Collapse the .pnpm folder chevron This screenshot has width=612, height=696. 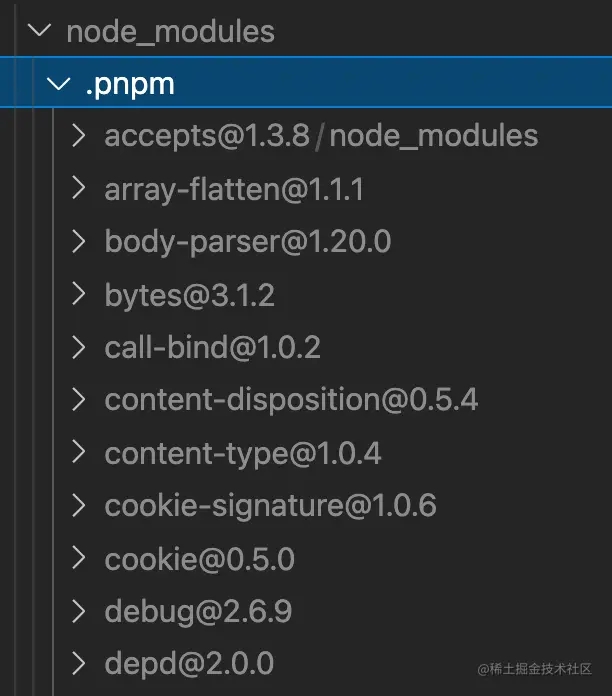tap(59, 83)
